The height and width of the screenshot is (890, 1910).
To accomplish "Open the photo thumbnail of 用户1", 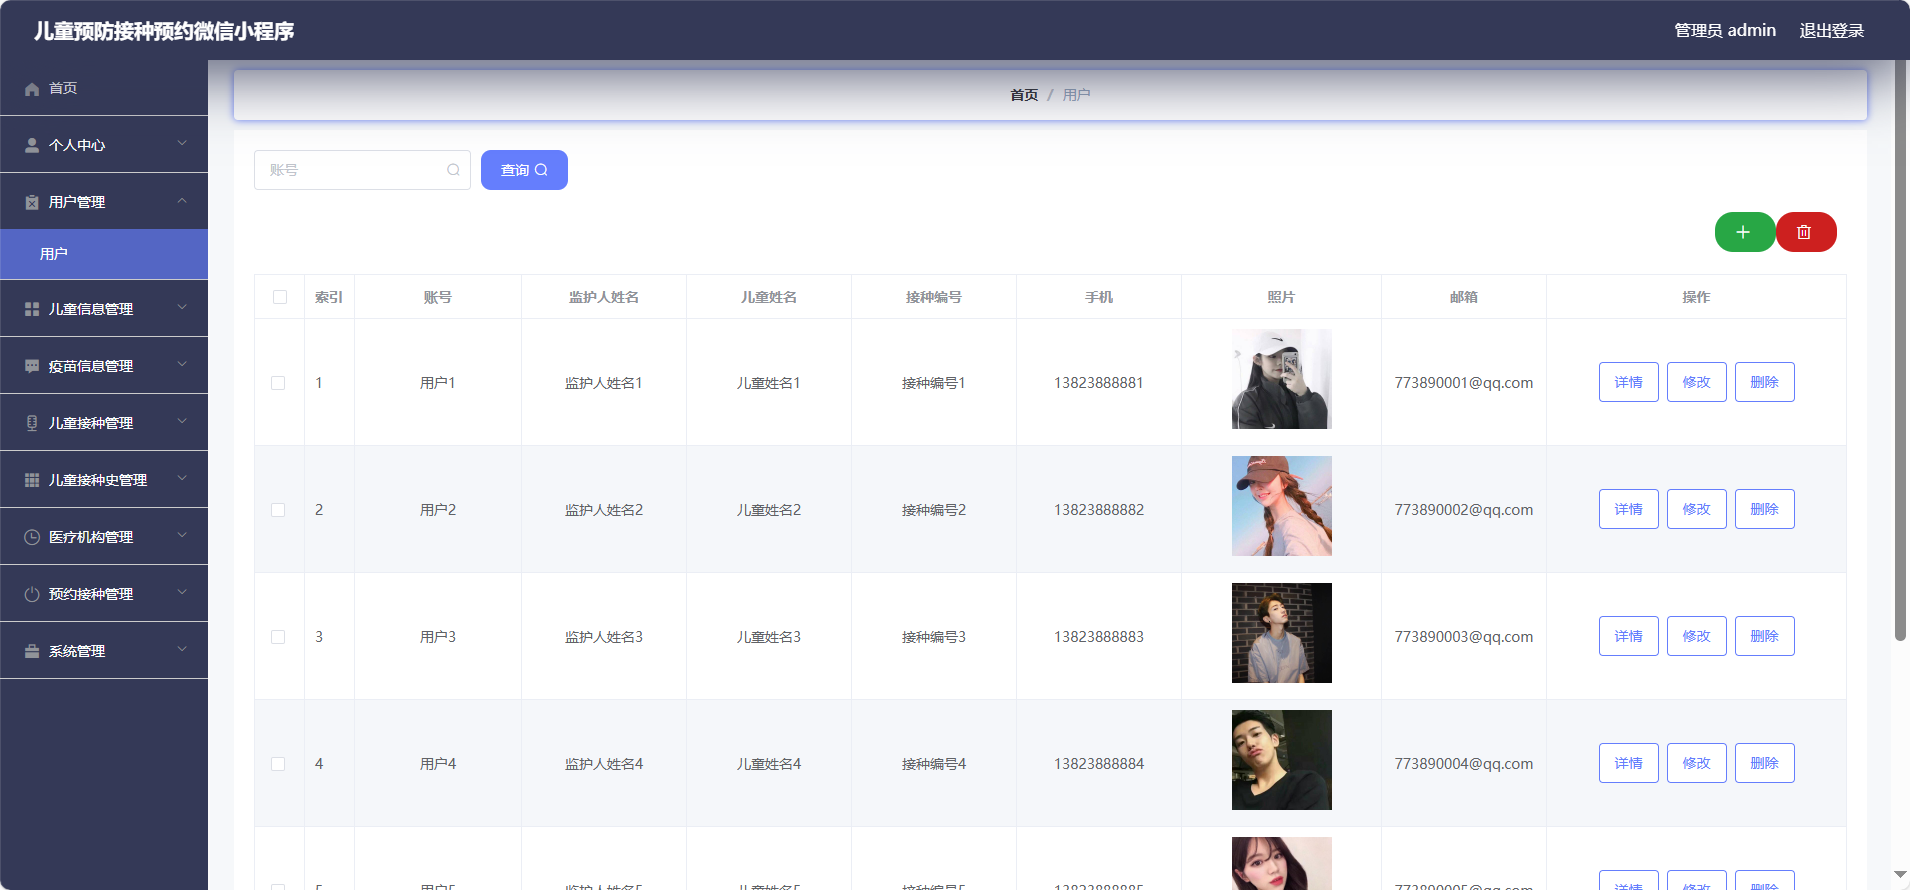I will pyautogui.click(x=1282, y=379).
